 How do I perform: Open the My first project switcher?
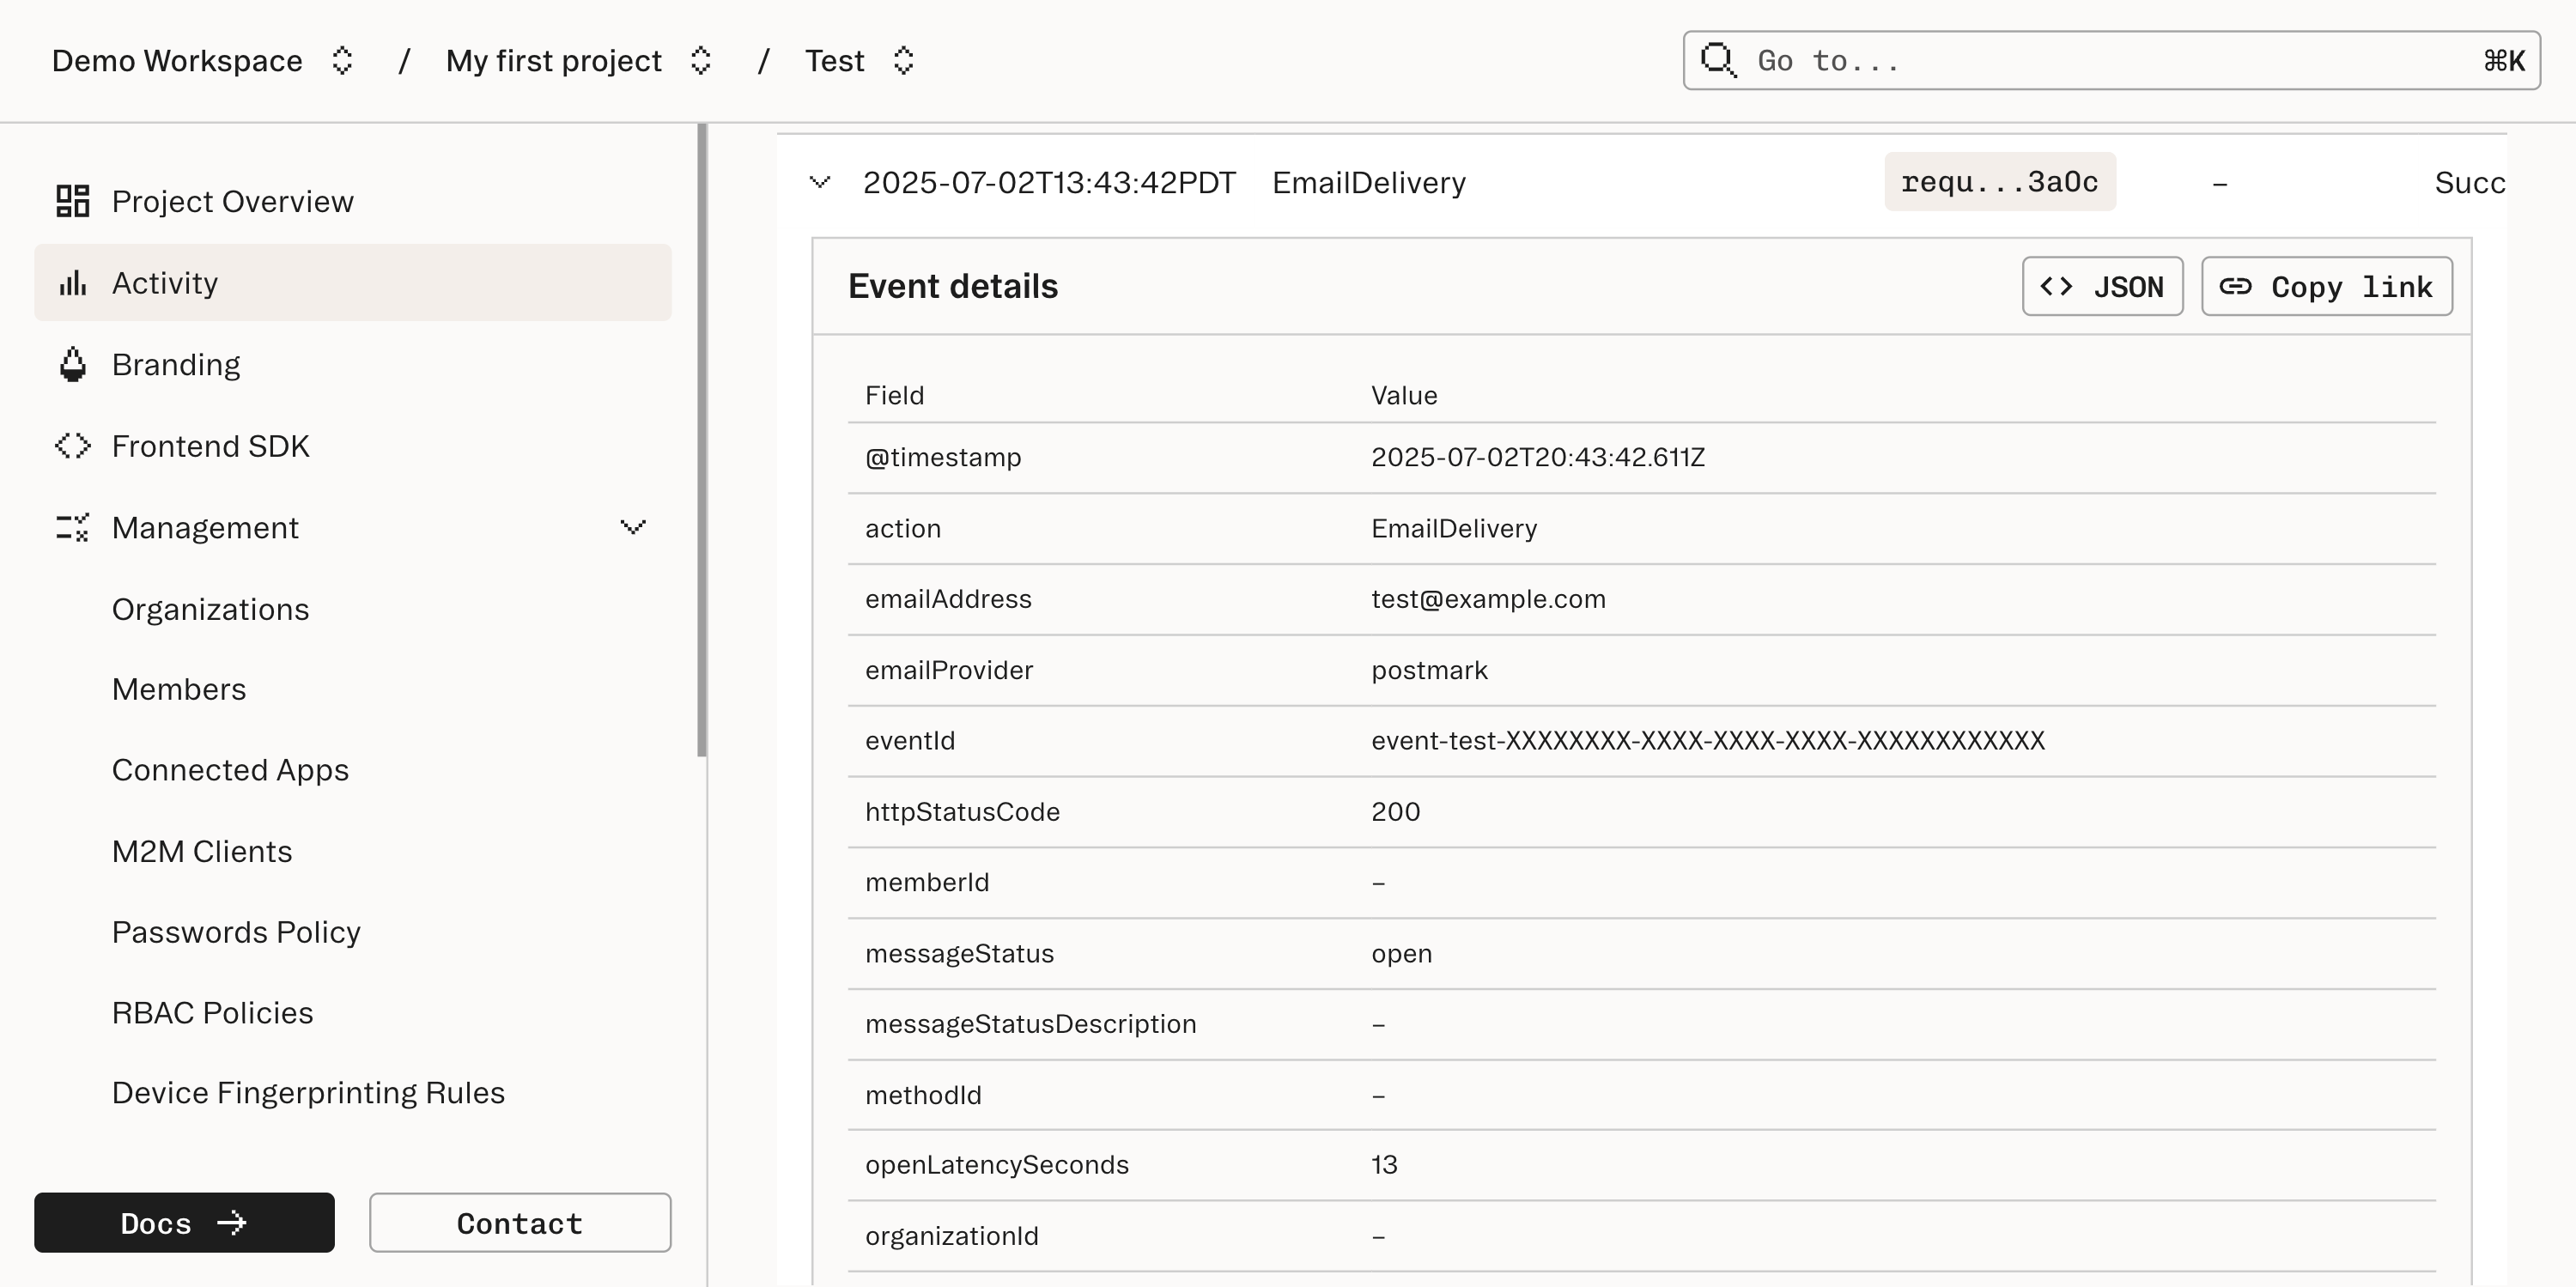(701, 60)
